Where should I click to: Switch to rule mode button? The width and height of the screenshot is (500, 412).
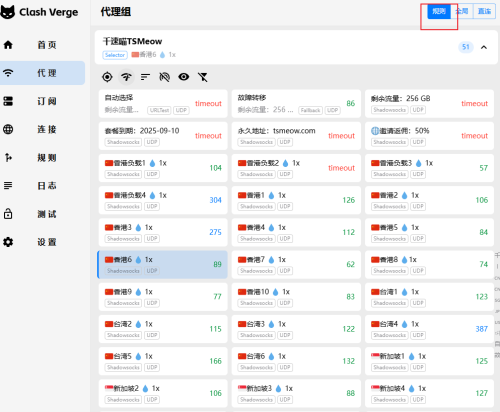(x=439, y=11)
